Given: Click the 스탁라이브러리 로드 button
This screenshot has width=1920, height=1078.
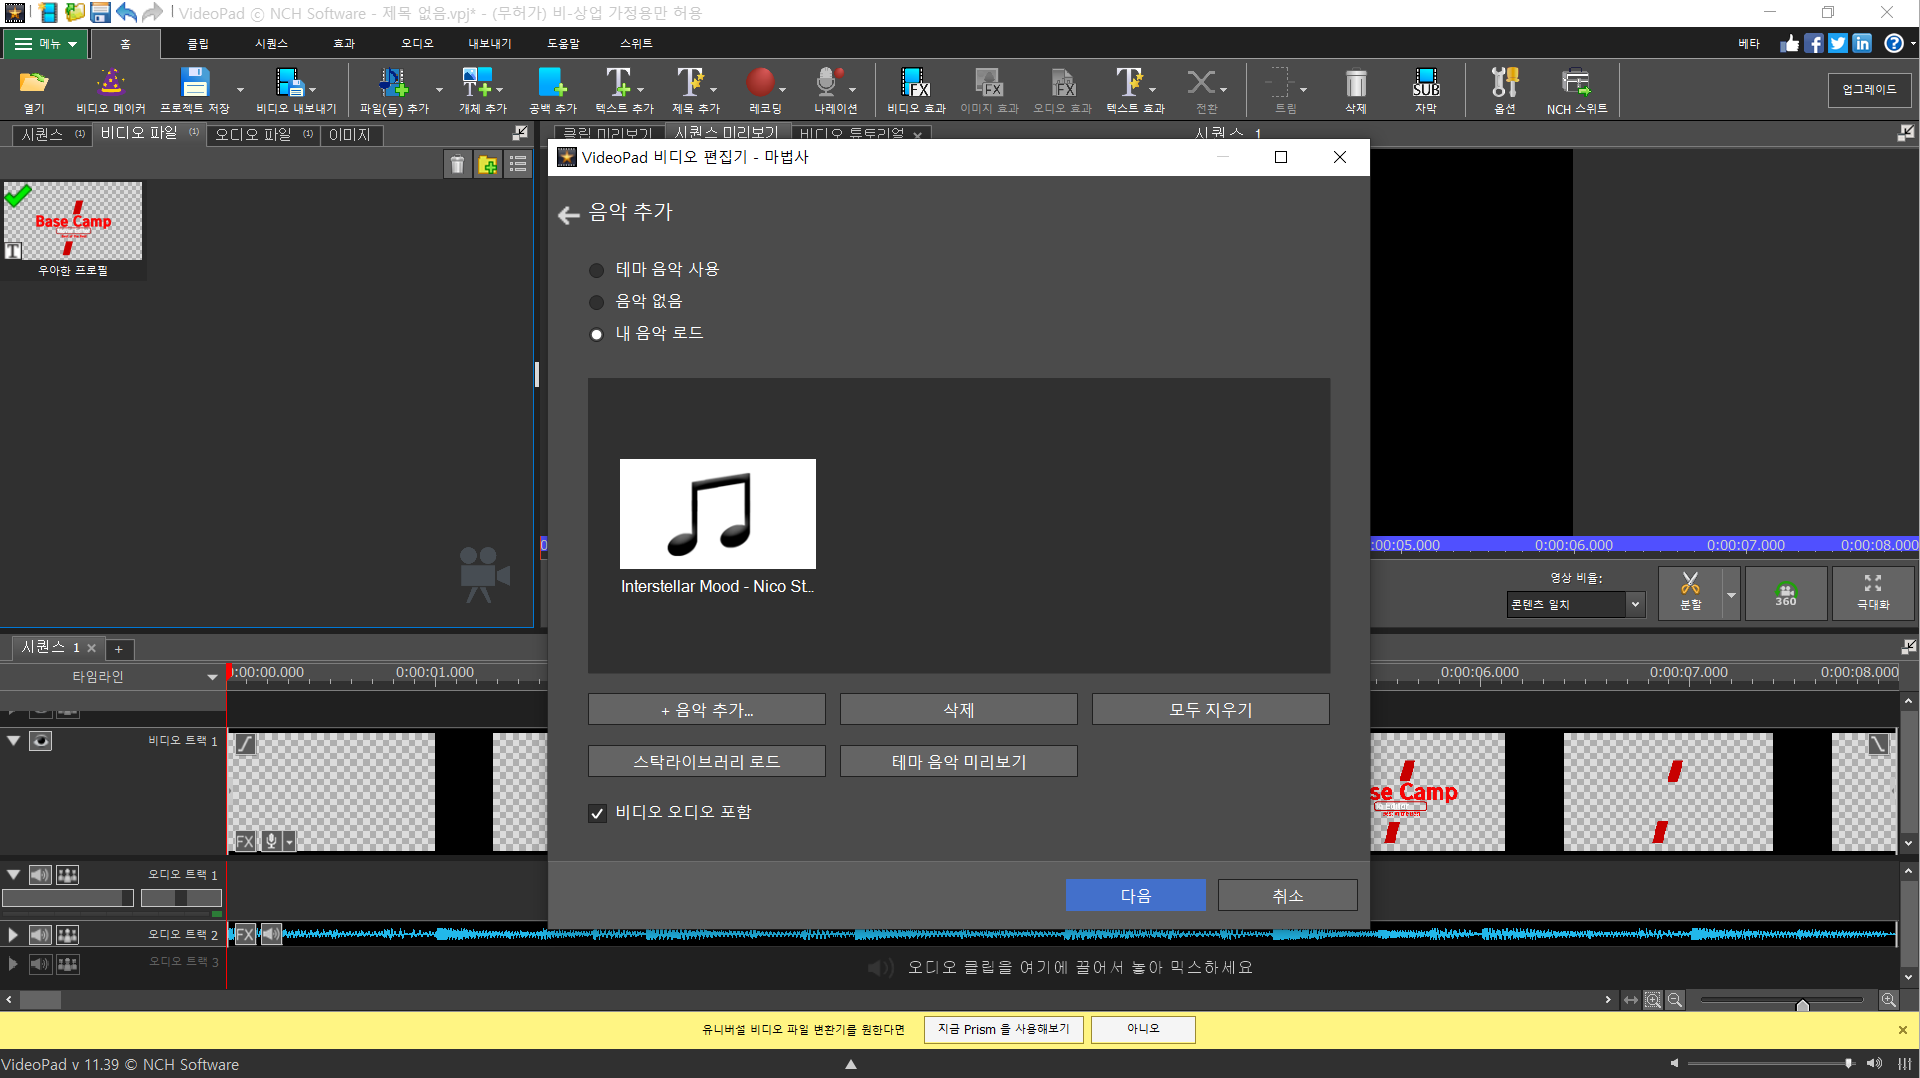Looking at the screenshot, I should point(707,762).
